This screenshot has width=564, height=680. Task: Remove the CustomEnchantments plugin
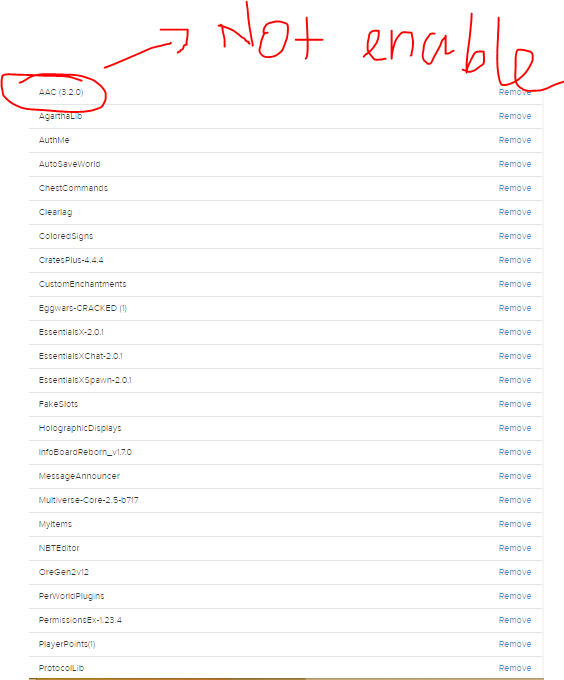tap(515, 284)
